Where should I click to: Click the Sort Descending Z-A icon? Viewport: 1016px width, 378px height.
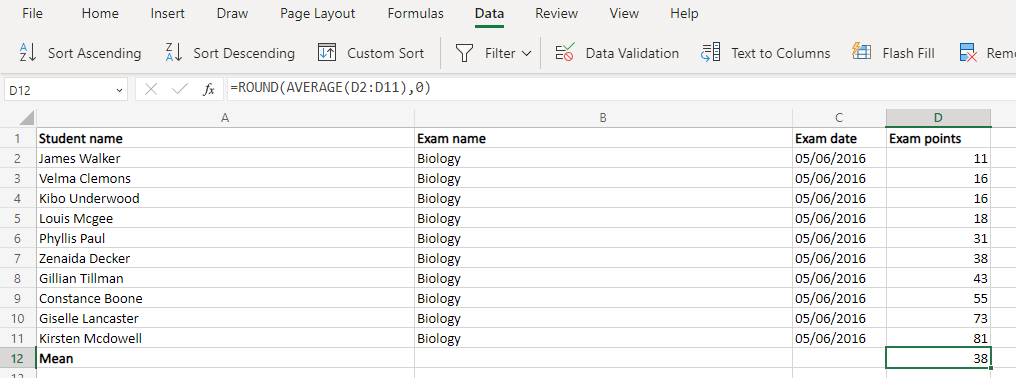coord(174,53)
